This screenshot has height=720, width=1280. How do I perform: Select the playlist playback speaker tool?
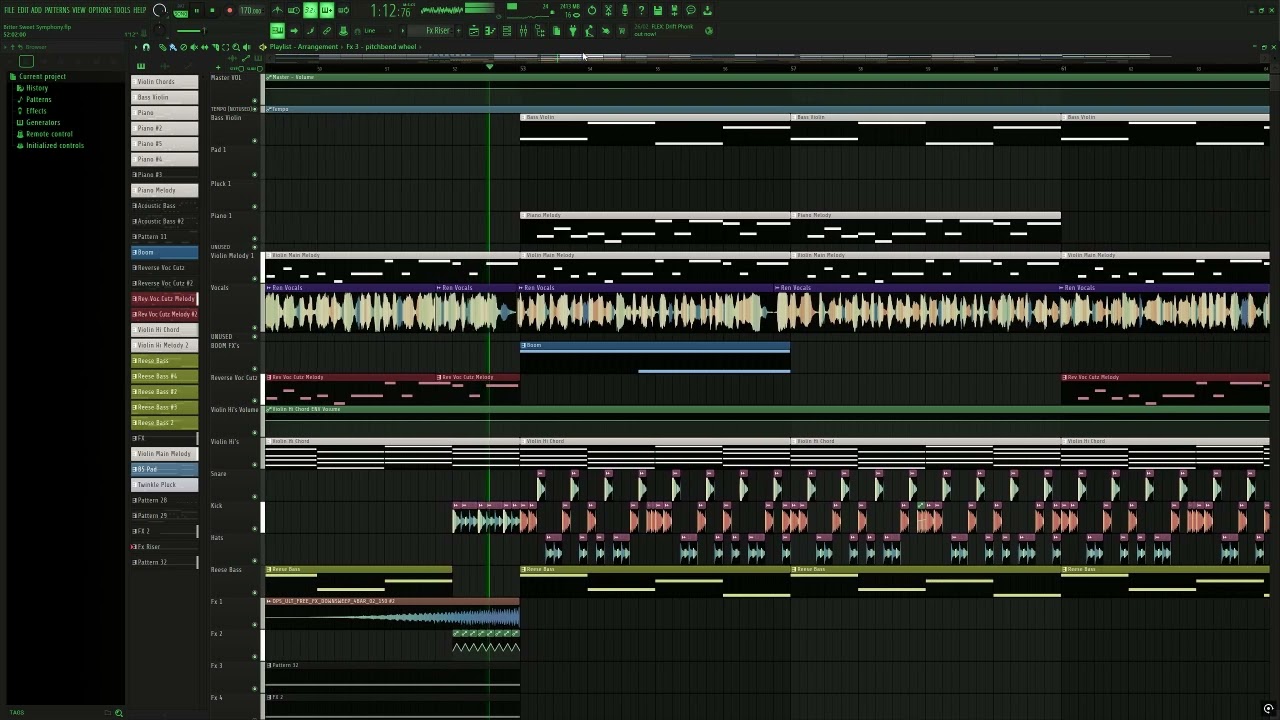(x=246, y=47)
